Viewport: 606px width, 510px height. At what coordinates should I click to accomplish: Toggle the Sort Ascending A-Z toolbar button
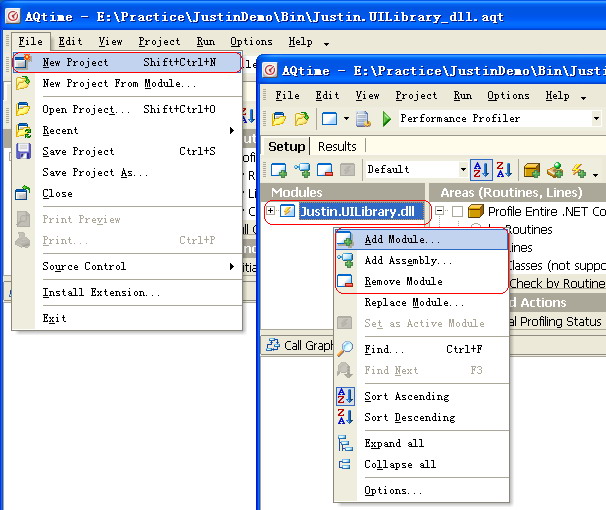[x=481, y=170]
